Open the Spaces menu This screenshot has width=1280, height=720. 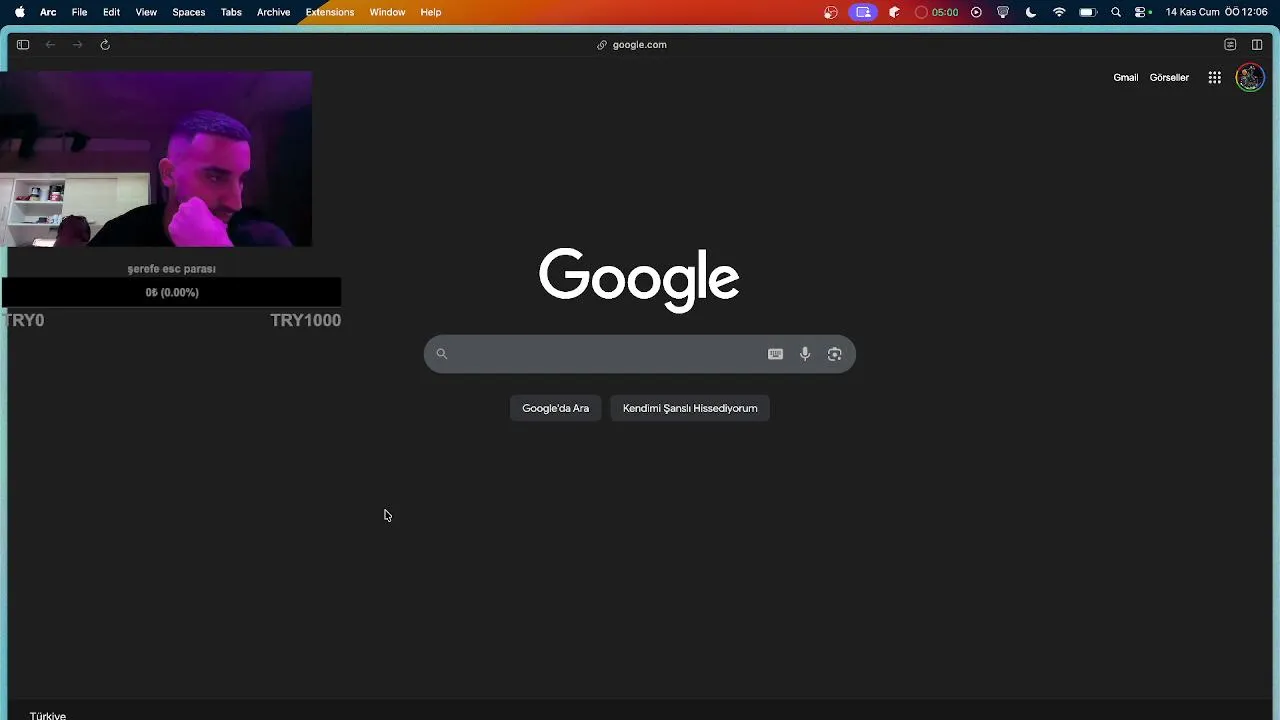coord(188,12)
